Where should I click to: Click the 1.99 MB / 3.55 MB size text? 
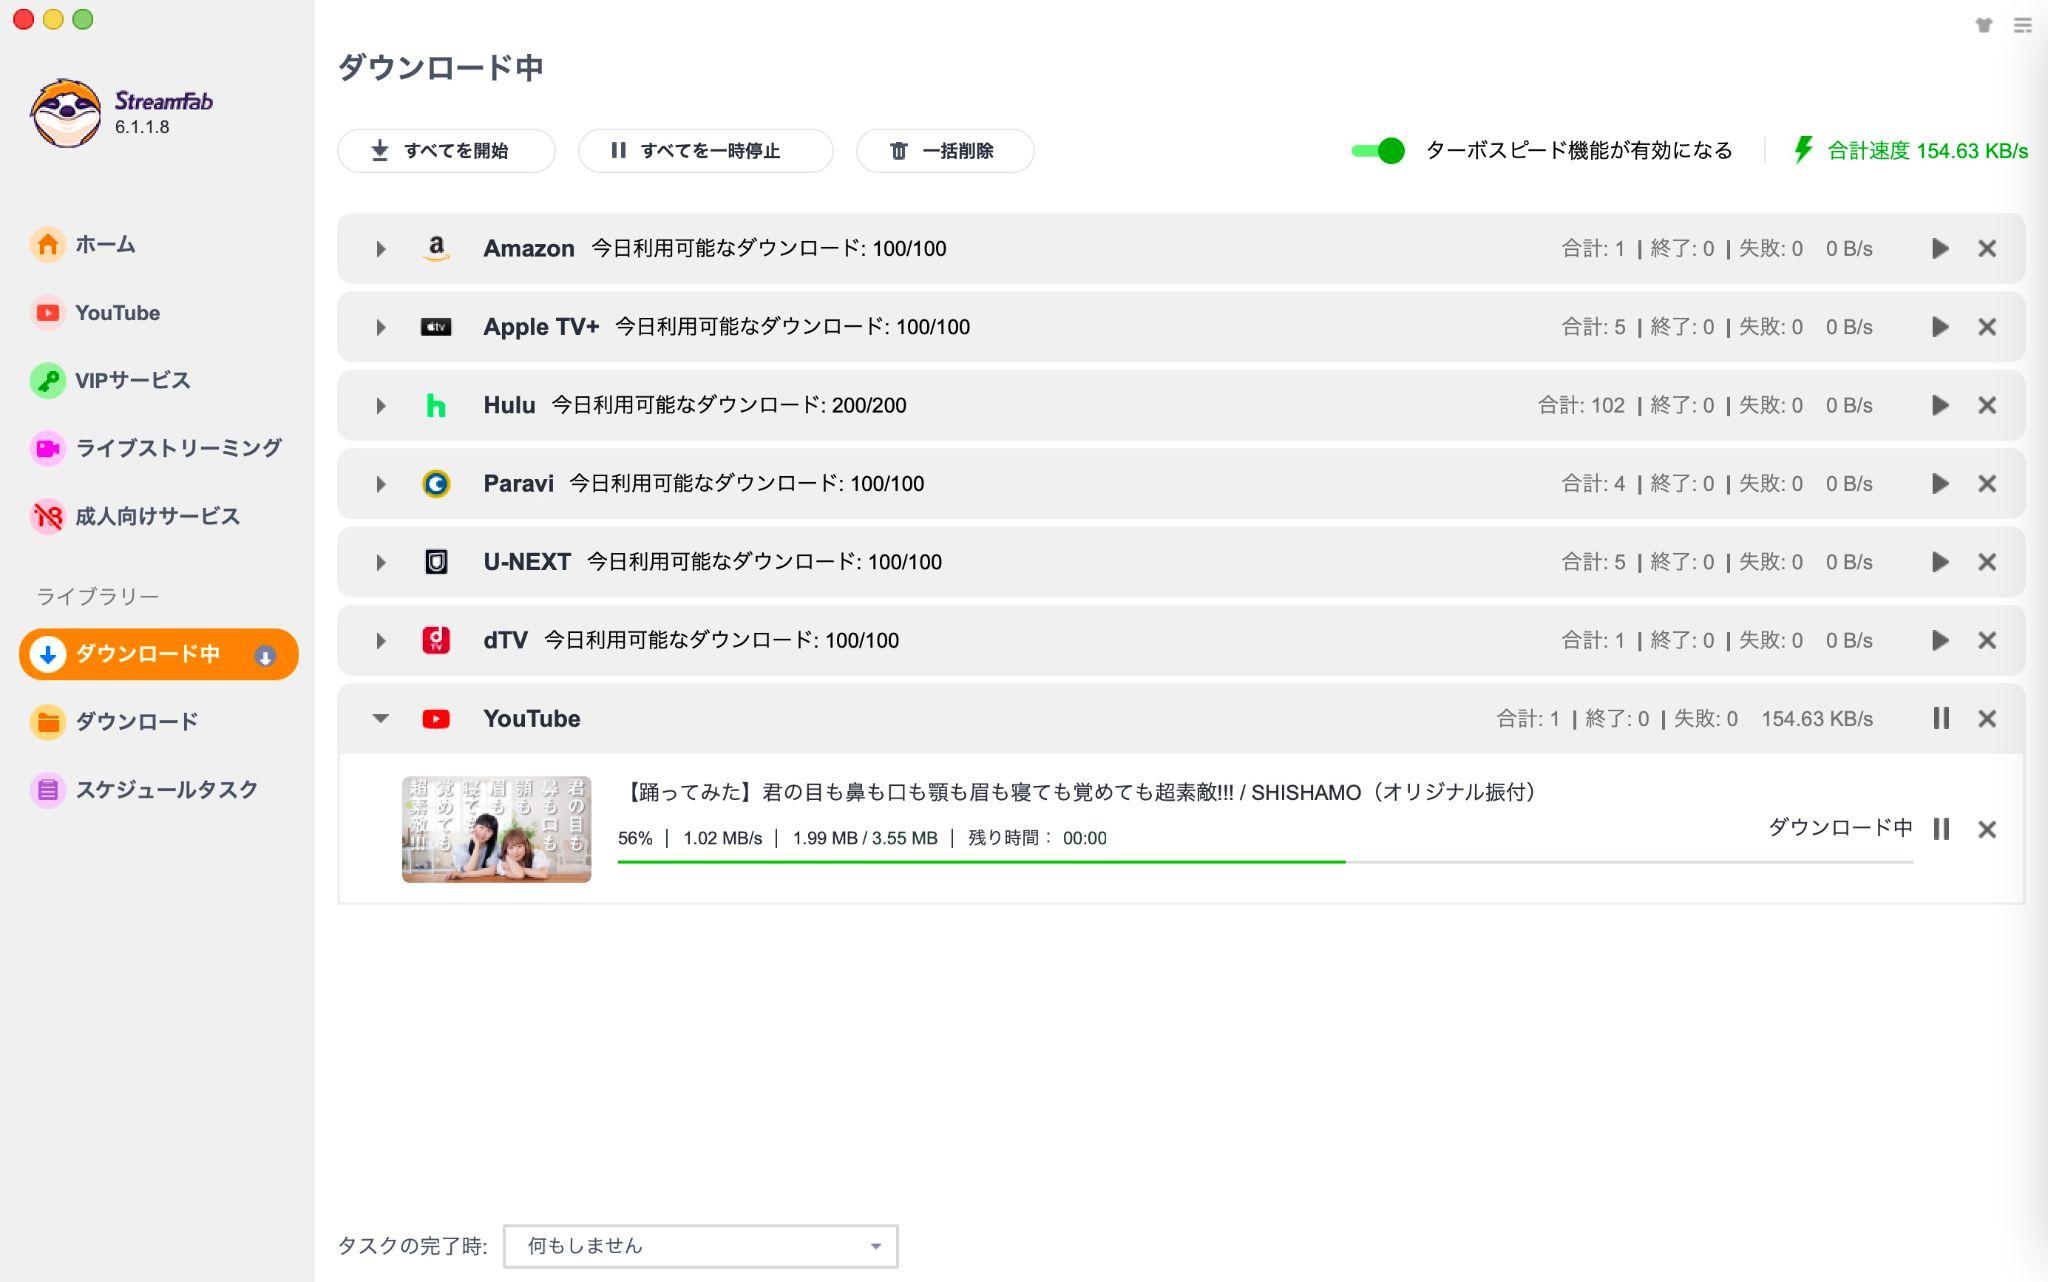[x=865, y=838]
